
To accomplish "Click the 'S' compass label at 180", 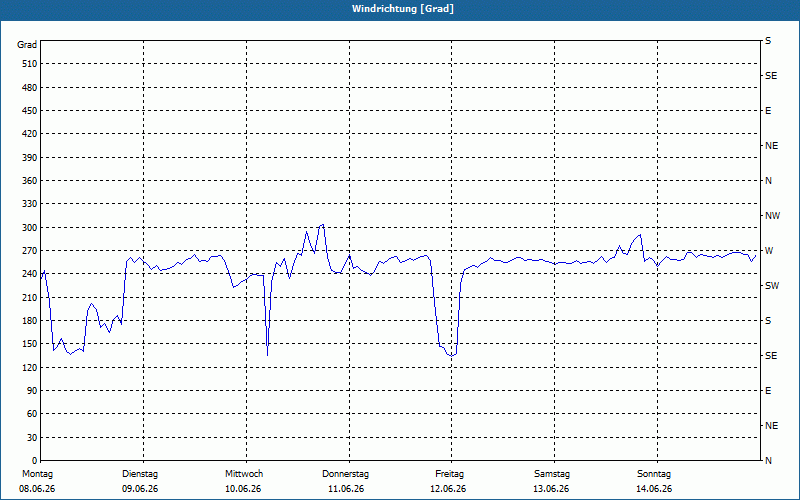I will (x=768, y=321).
